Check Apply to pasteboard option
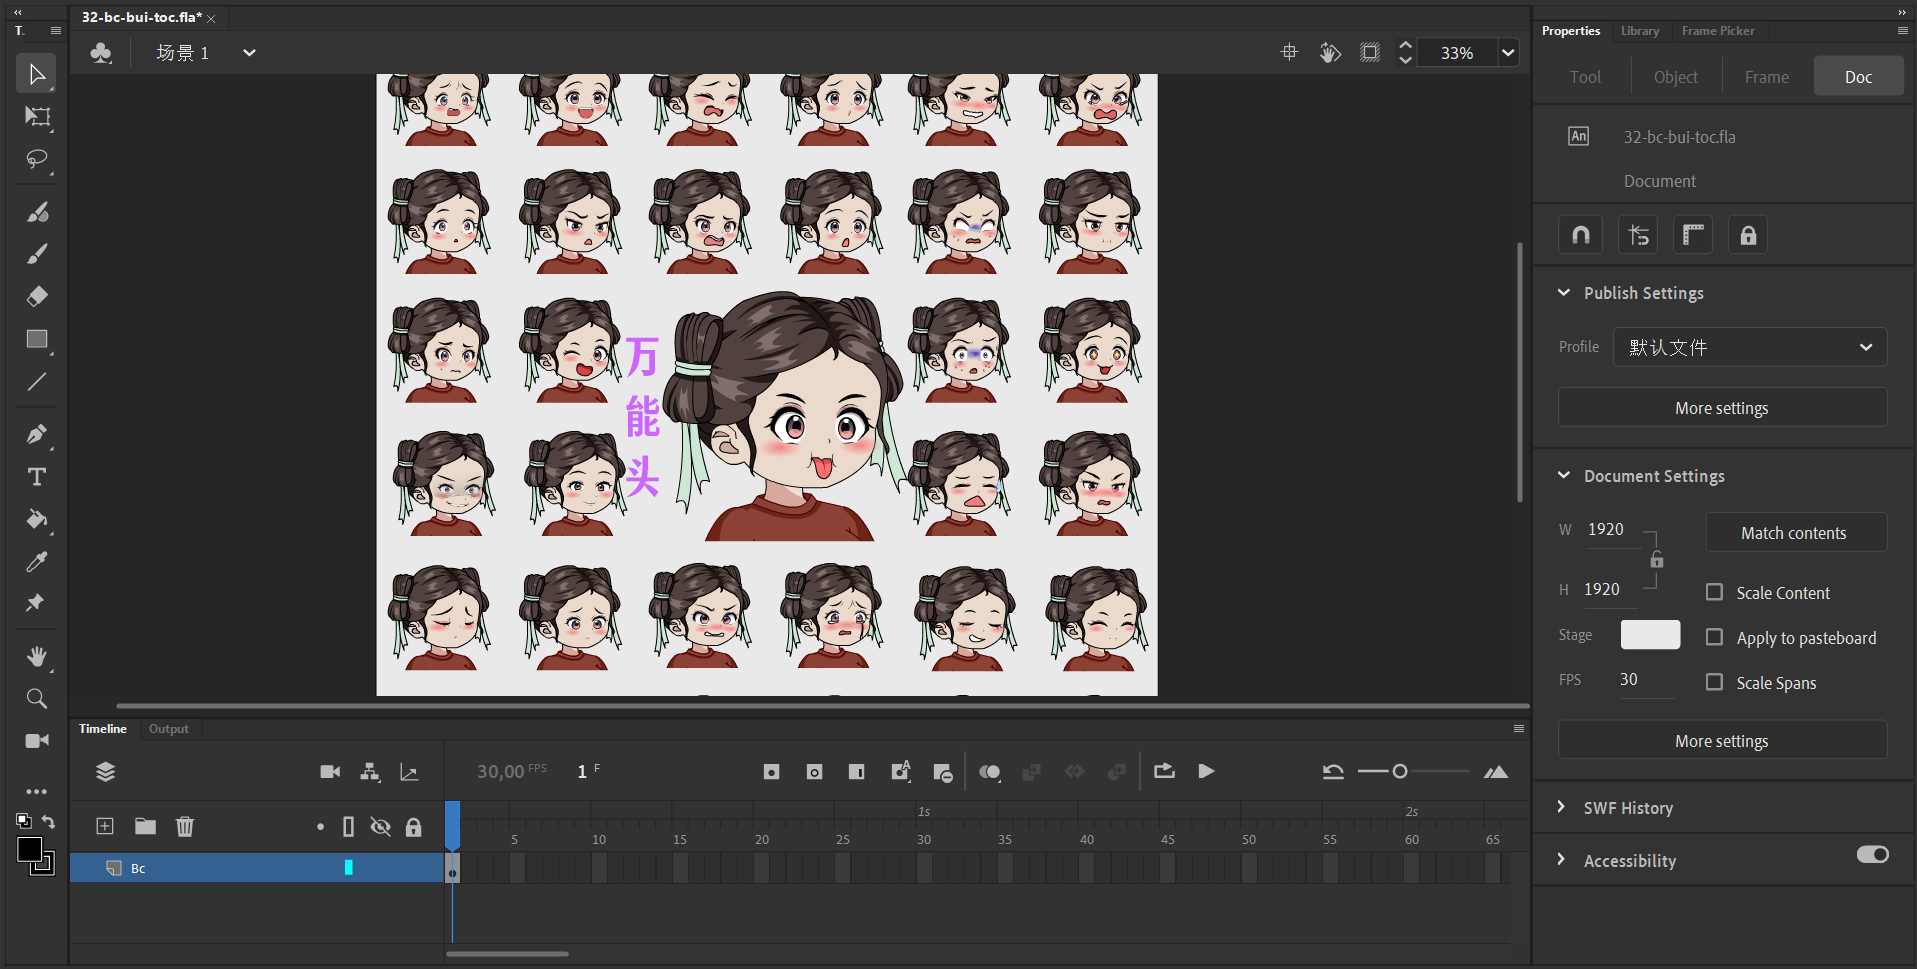 (1714, 637)
